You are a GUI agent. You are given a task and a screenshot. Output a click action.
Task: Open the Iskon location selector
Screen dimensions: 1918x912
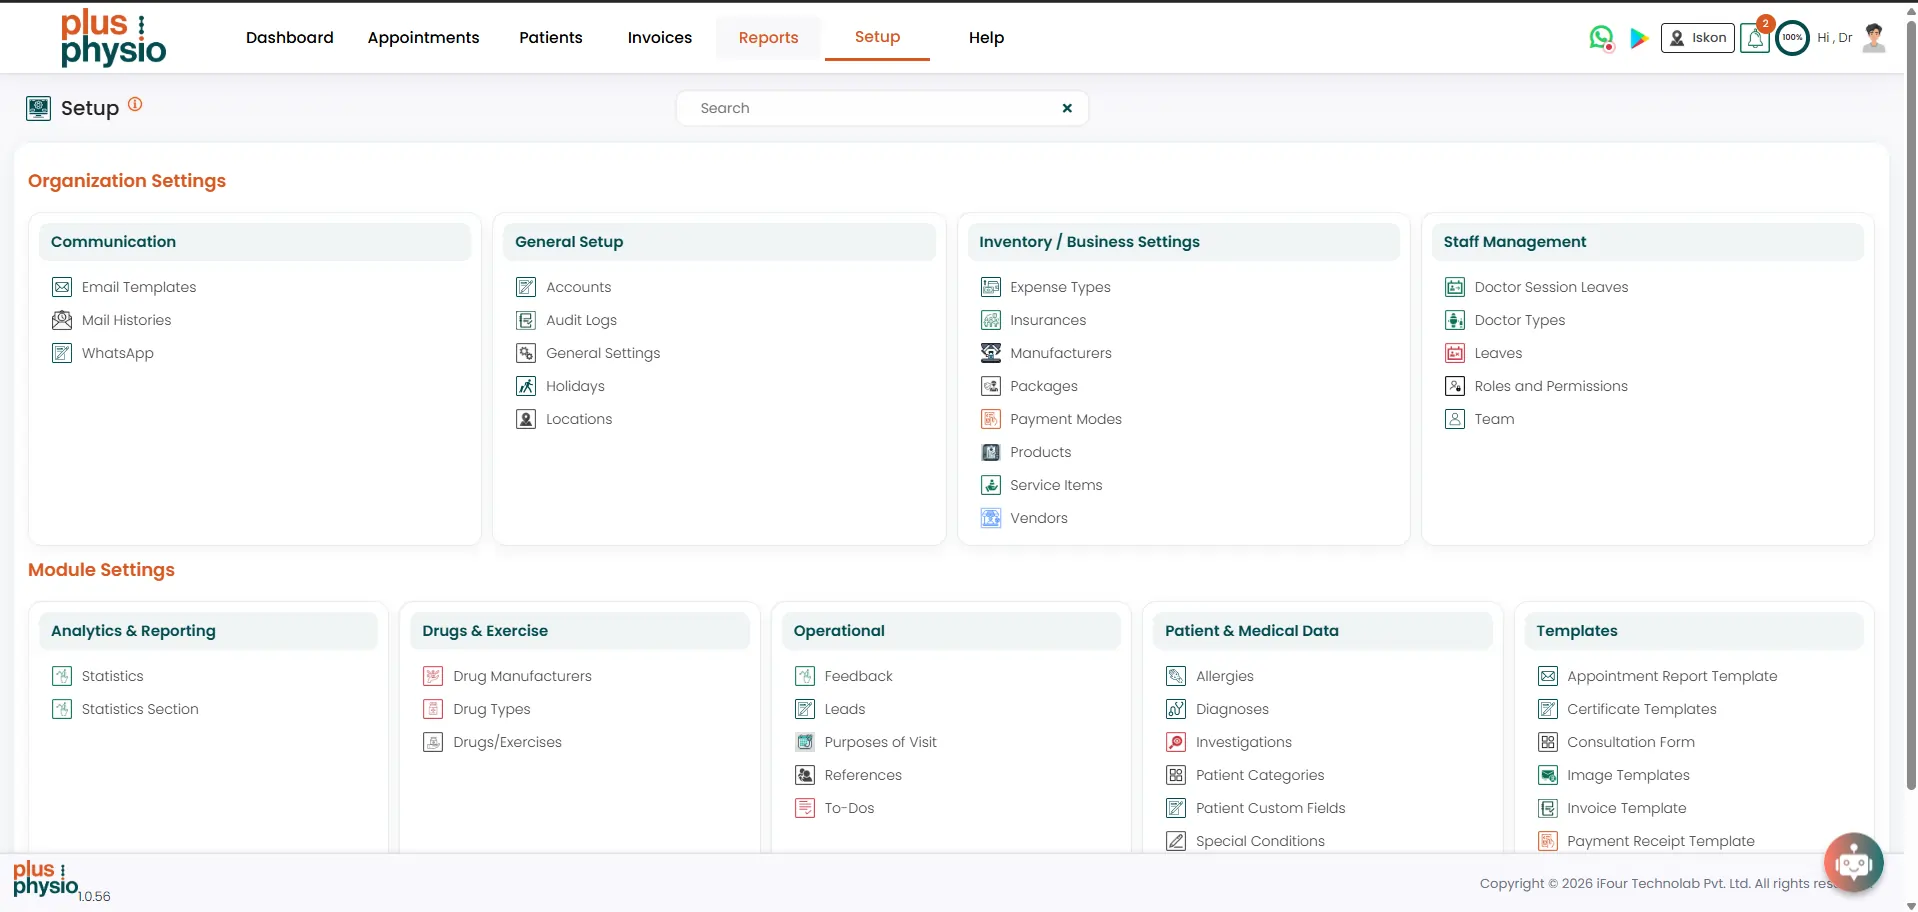pos(1697,38)
